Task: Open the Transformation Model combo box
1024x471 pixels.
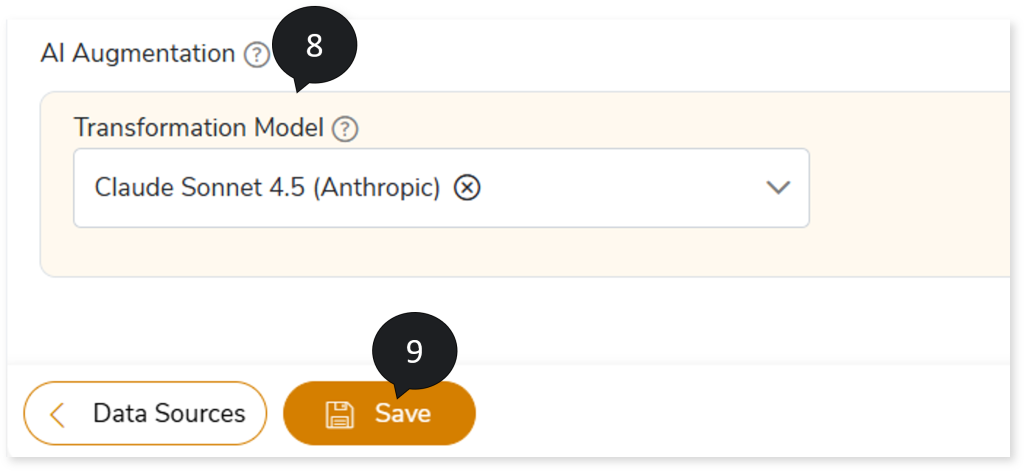Action: (600, 188)
